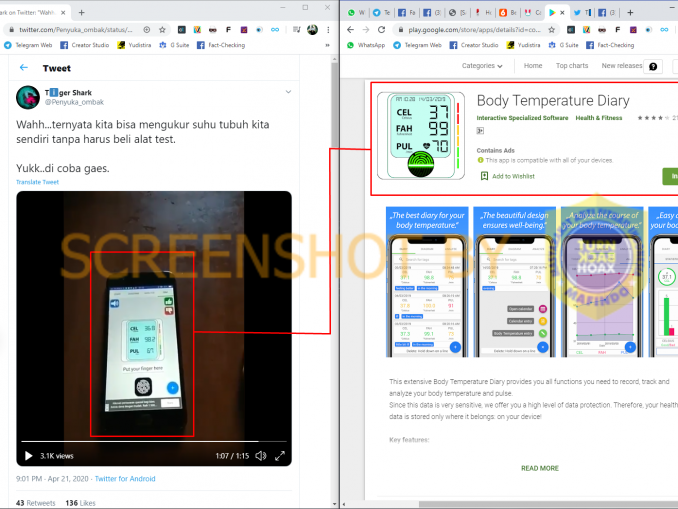
Task: Click Twitter page vertical scrollbar
Action: tap(335, 104)
